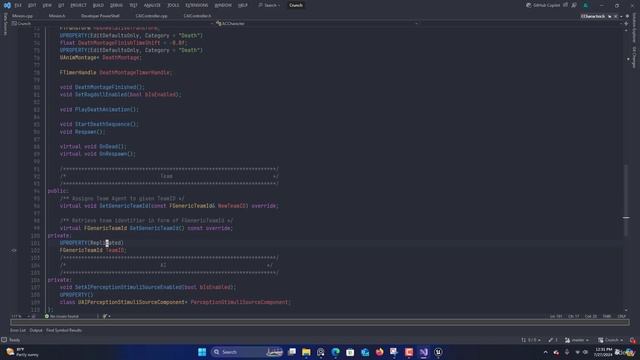Close the CCharacter.h tab
Screen dimensions: 640x360
pyautogui.click(x=616, y=16)
